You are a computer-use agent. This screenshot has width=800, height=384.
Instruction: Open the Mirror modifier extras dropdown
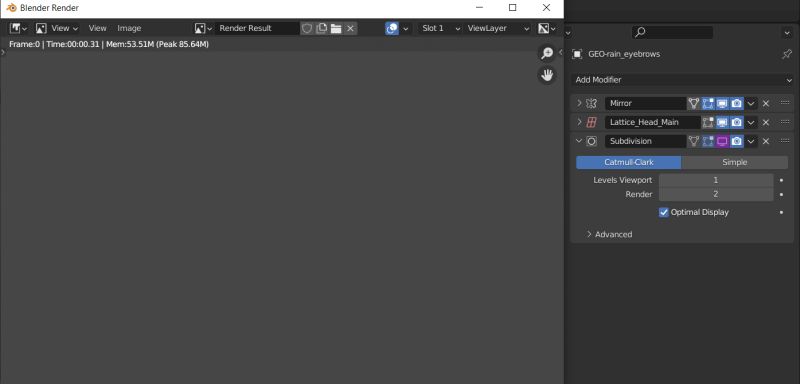point(751,104)
